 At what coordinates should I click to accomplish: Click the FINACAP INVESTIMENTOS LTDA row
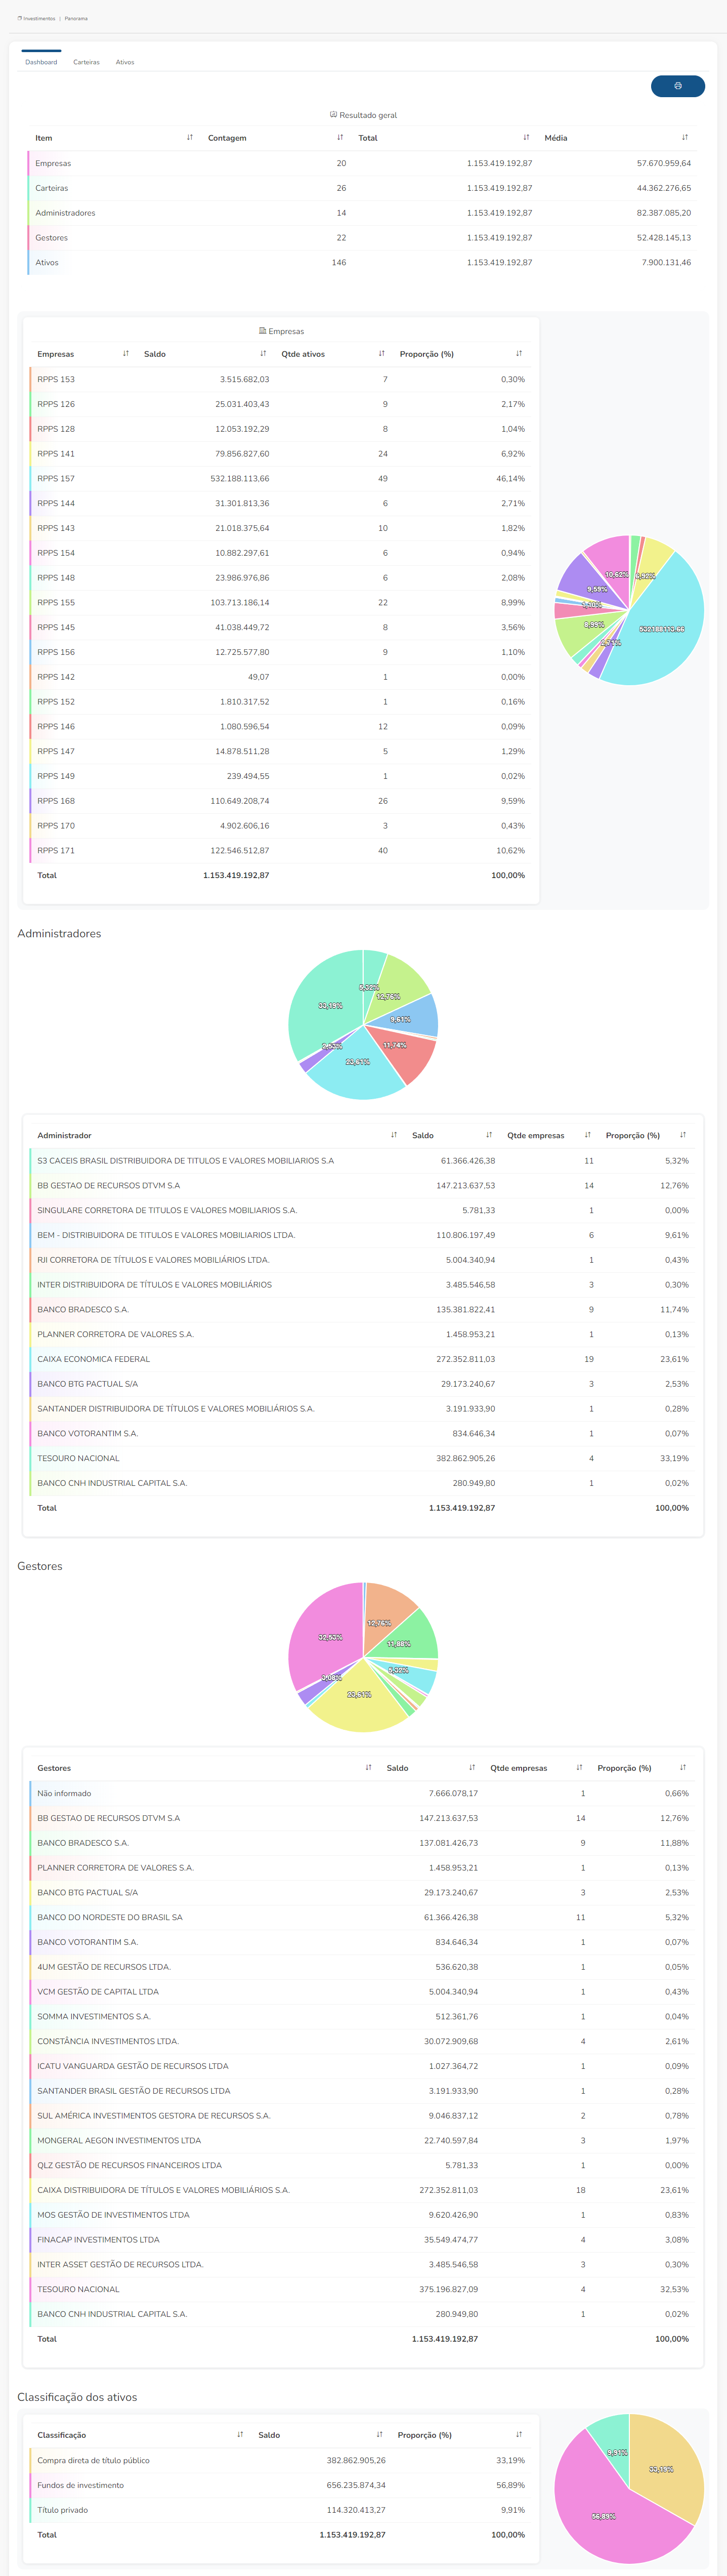[362, 2240]
